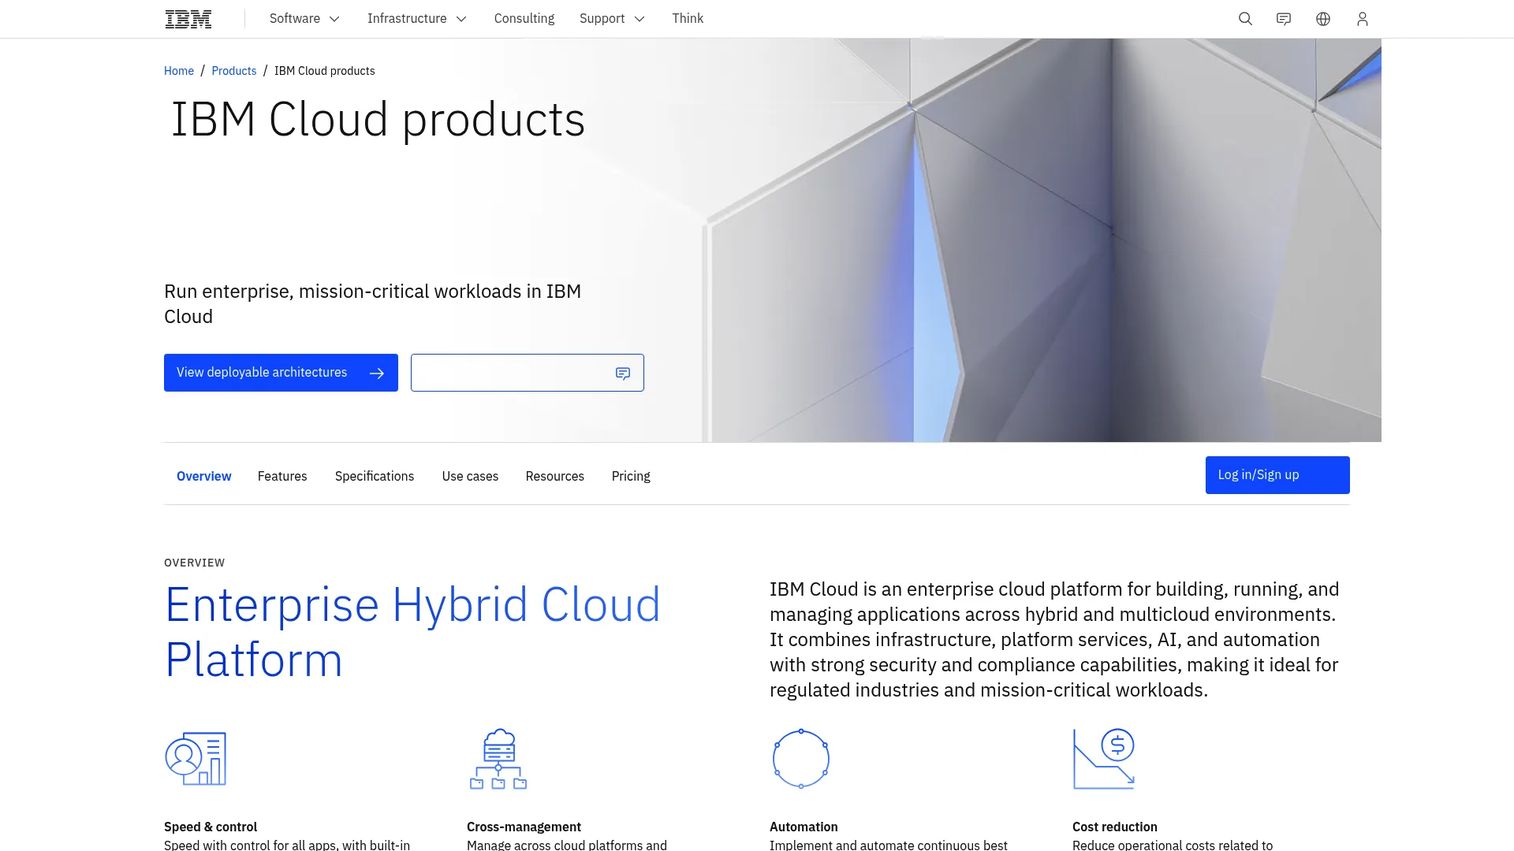The height and width of the screenshot is (851, 1514).
Task: Click the chat icon in the empty outlined button
Action: 623,373
